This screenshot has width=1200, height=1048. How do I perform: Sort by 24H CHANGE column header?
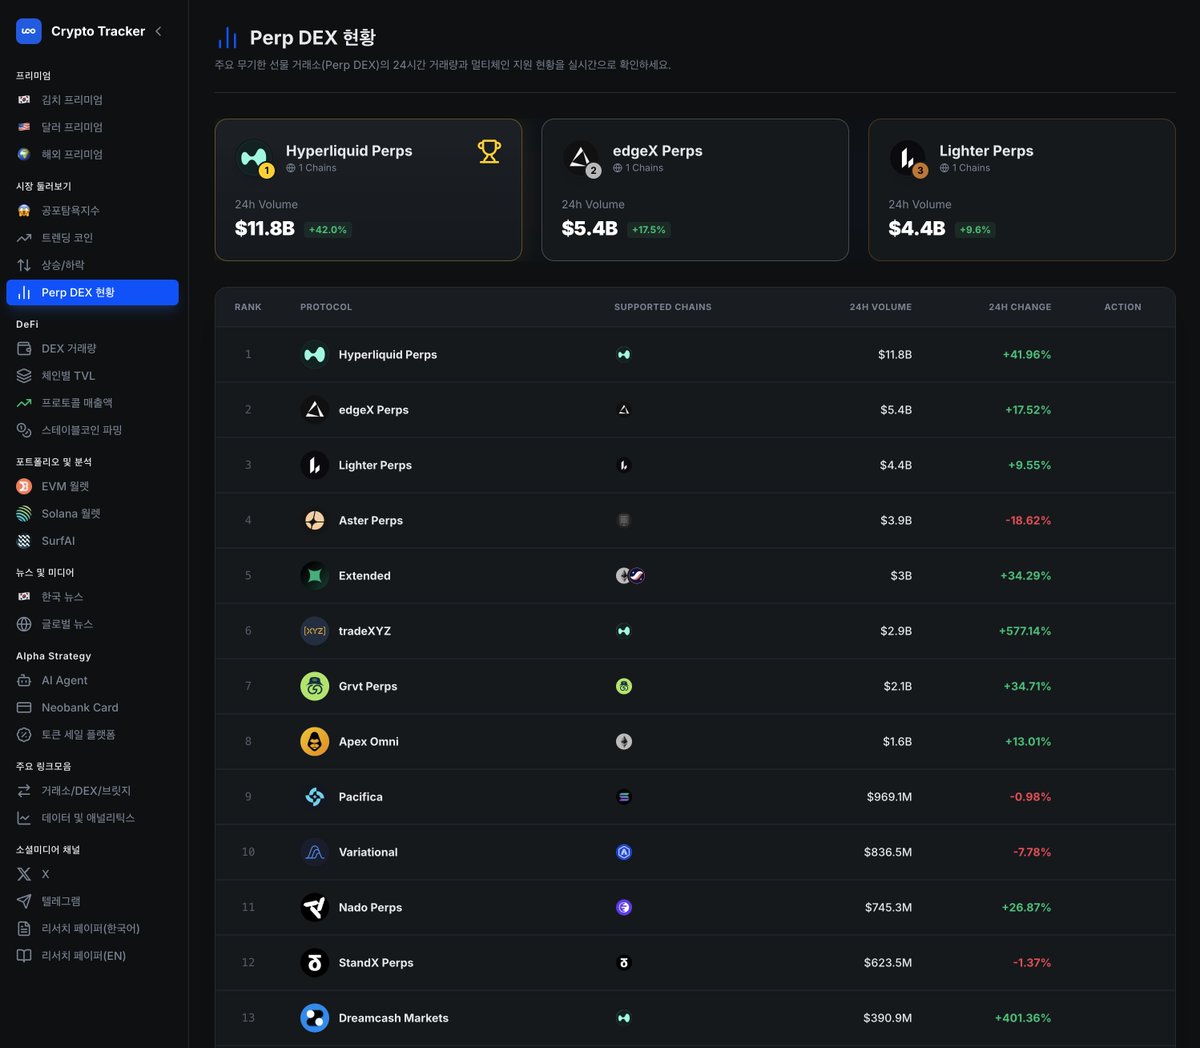pyautogui.click(x=1020, y=307)
